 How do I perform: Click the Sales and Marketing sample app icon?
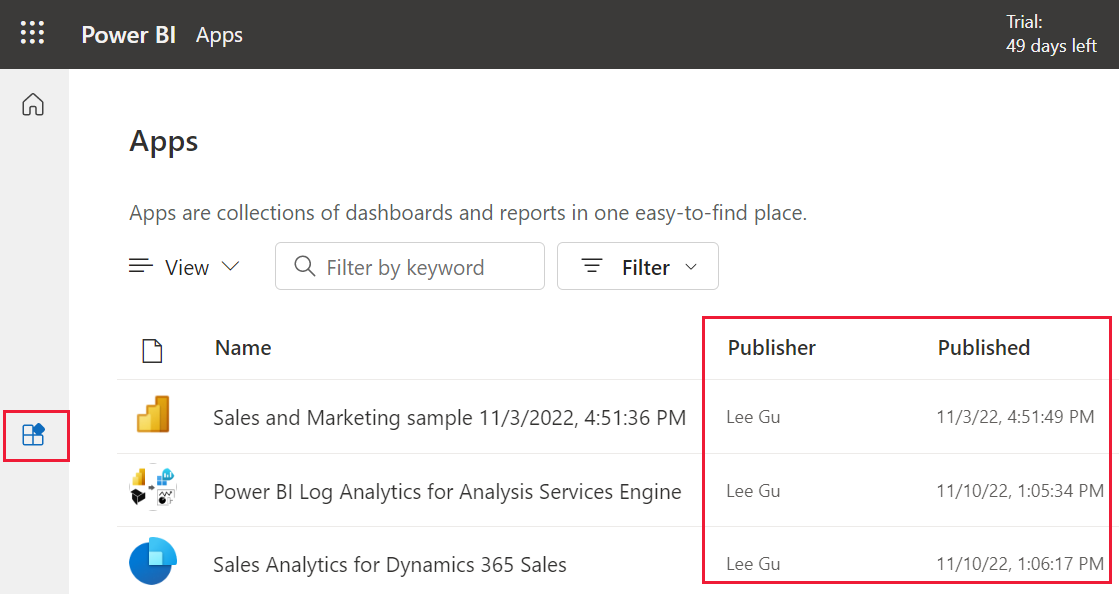coord(153,416)
